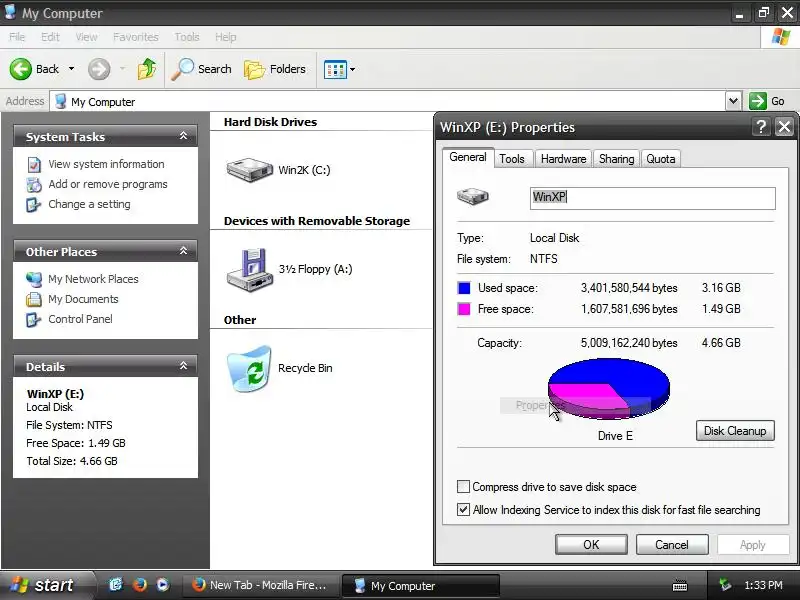
Task: Open the Favorites menu
Action: click(x=136, y=37)
